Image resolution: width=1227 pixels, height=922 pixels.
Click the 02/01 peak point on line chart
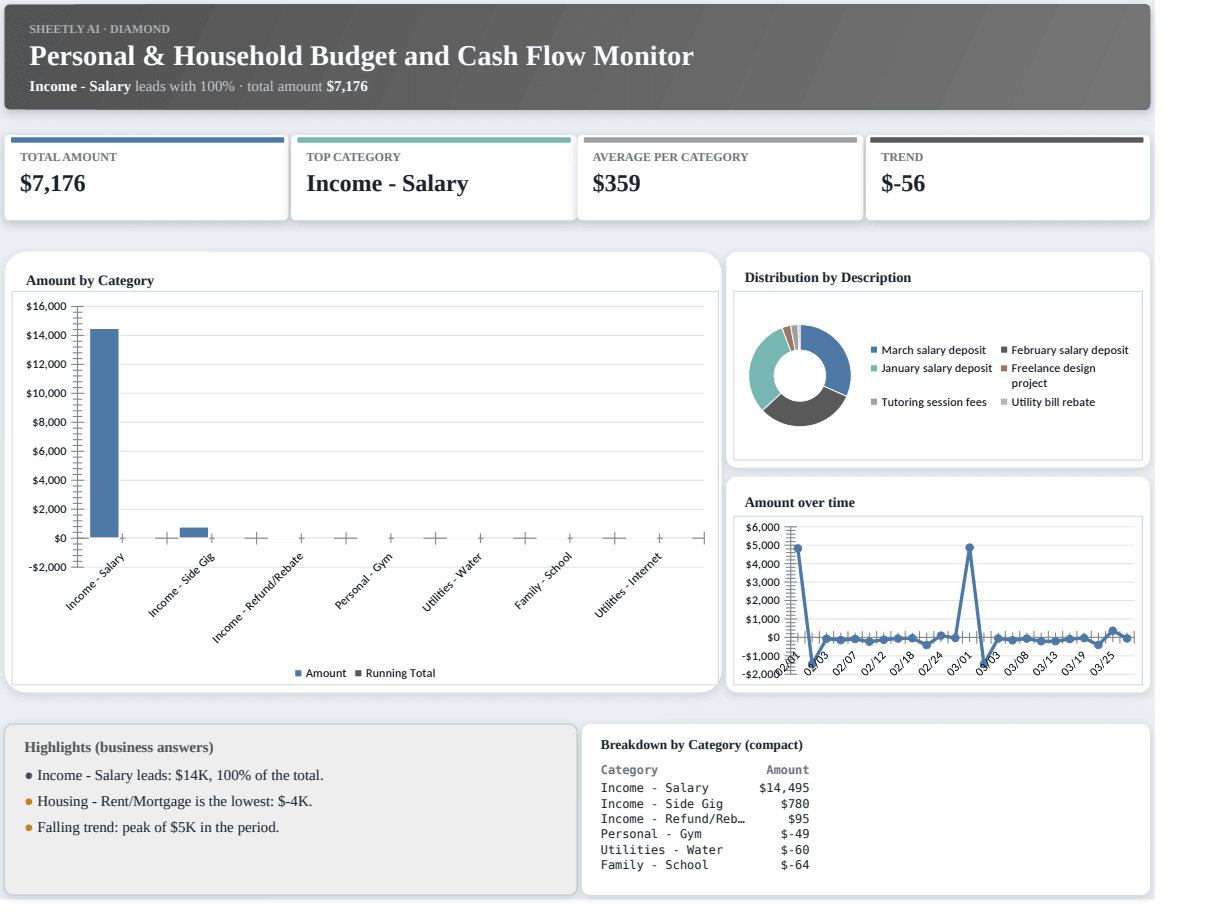797,548
